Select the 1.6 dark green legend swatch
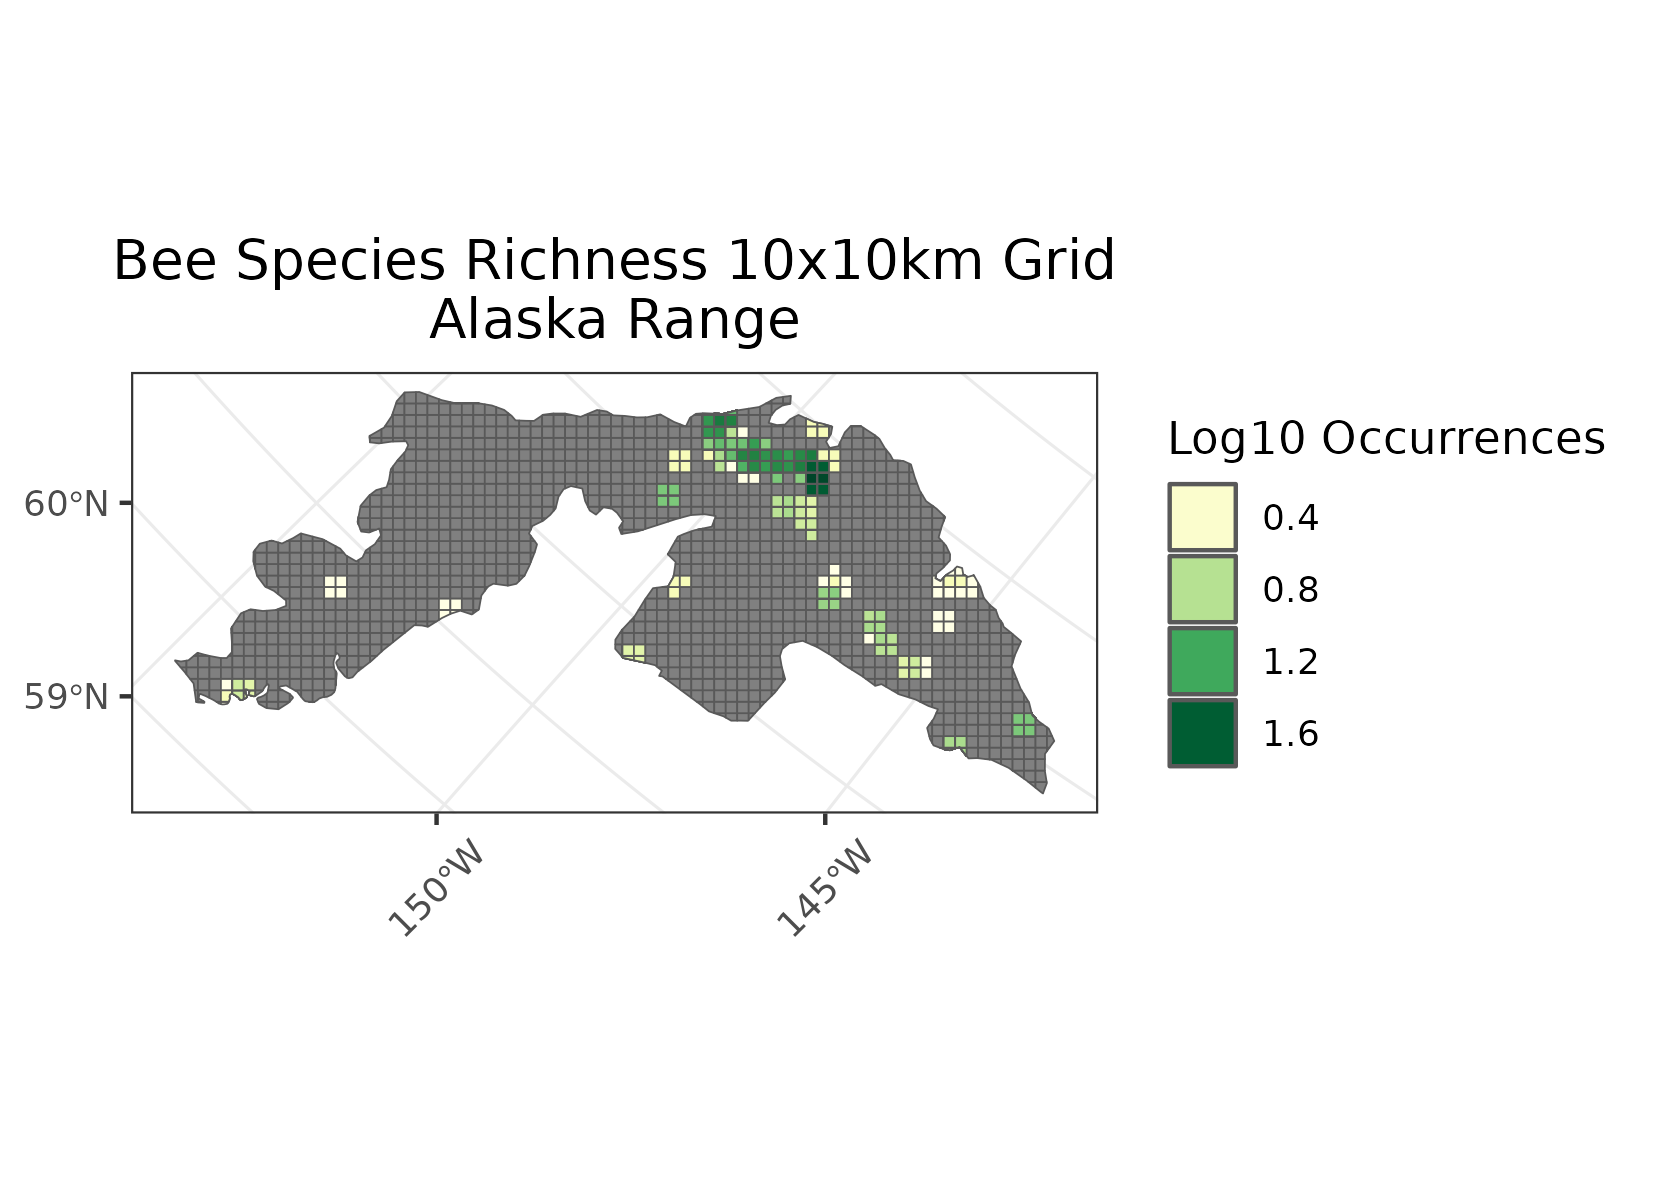The image size is (1653, 1181). (1202, 733)
